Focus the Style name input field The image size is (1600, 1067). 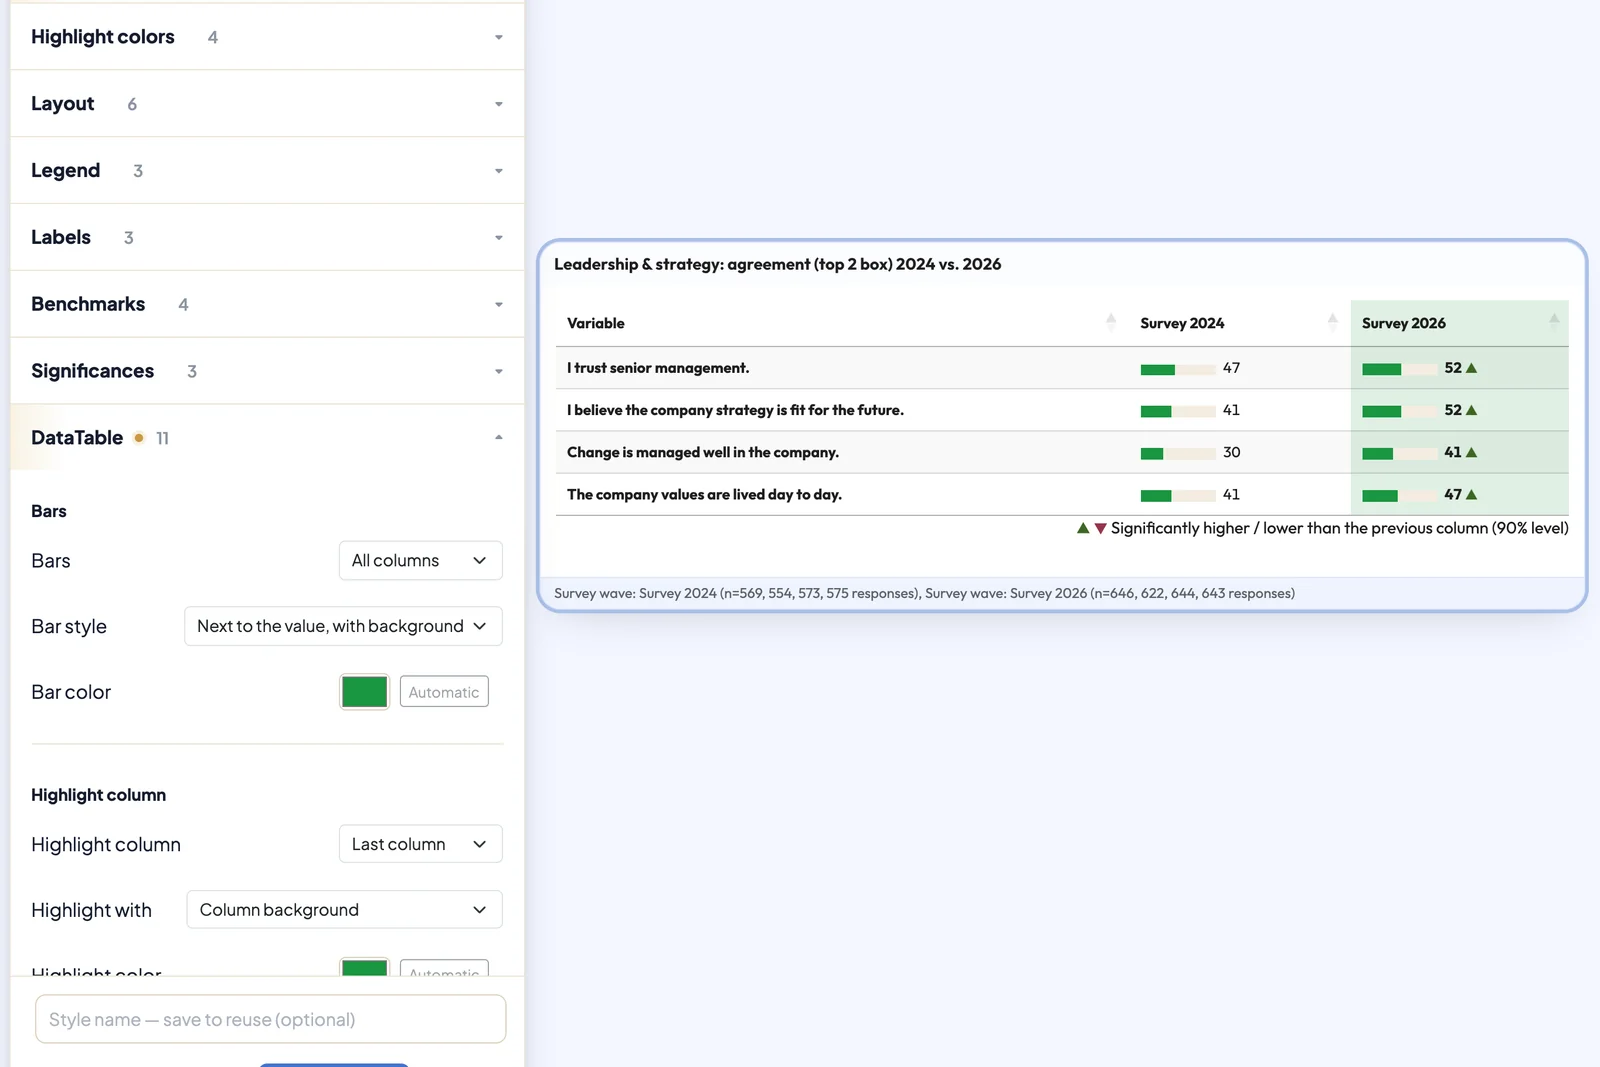pos(270,1019)
